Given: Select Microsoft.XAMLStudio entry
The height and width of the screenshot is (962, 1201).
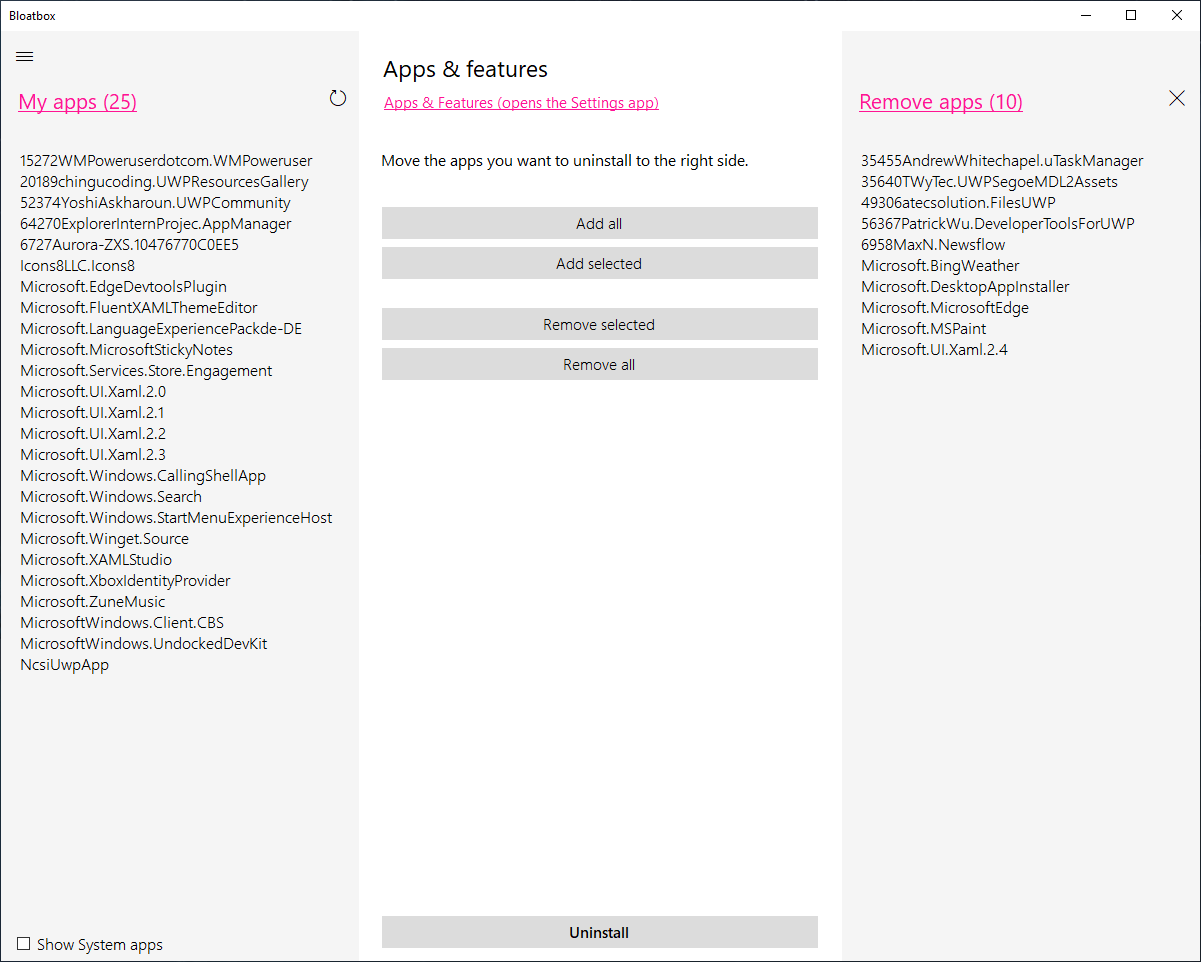Looking at the screenshot, I should [x=96, y=560].
